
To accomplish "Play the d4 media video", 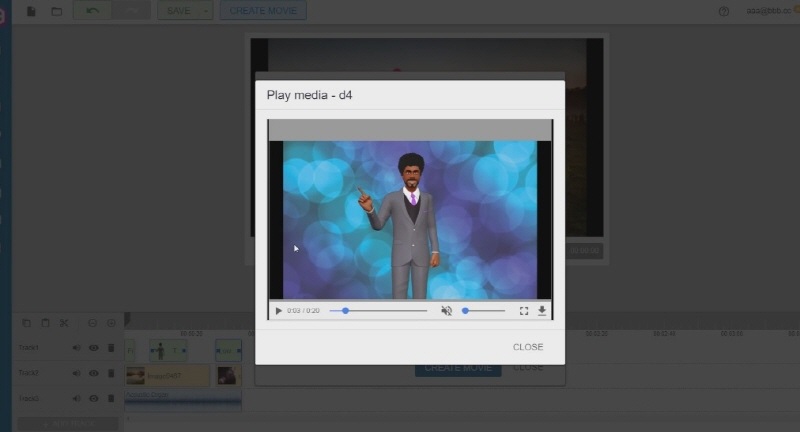I will coord(279,311).
